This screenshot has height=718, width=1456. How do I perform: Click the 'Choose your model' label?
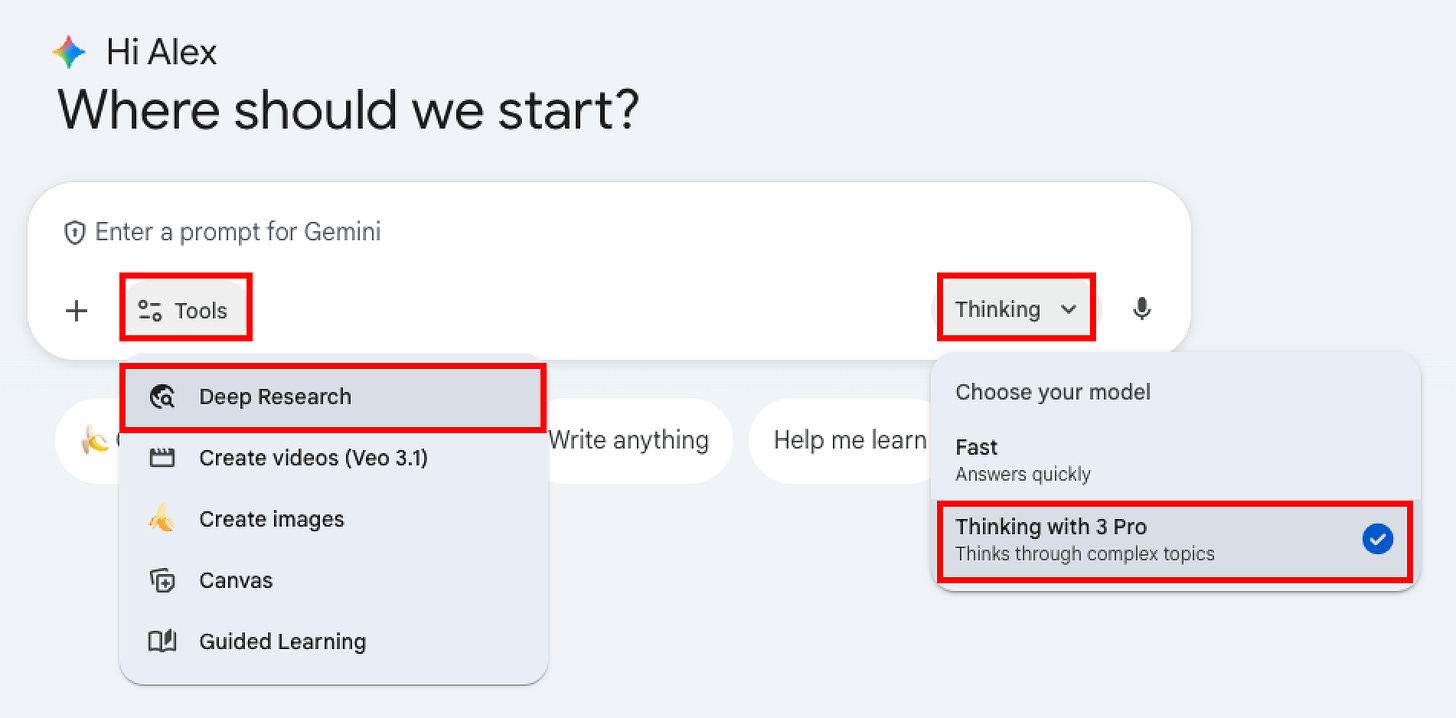[1053, 392]
